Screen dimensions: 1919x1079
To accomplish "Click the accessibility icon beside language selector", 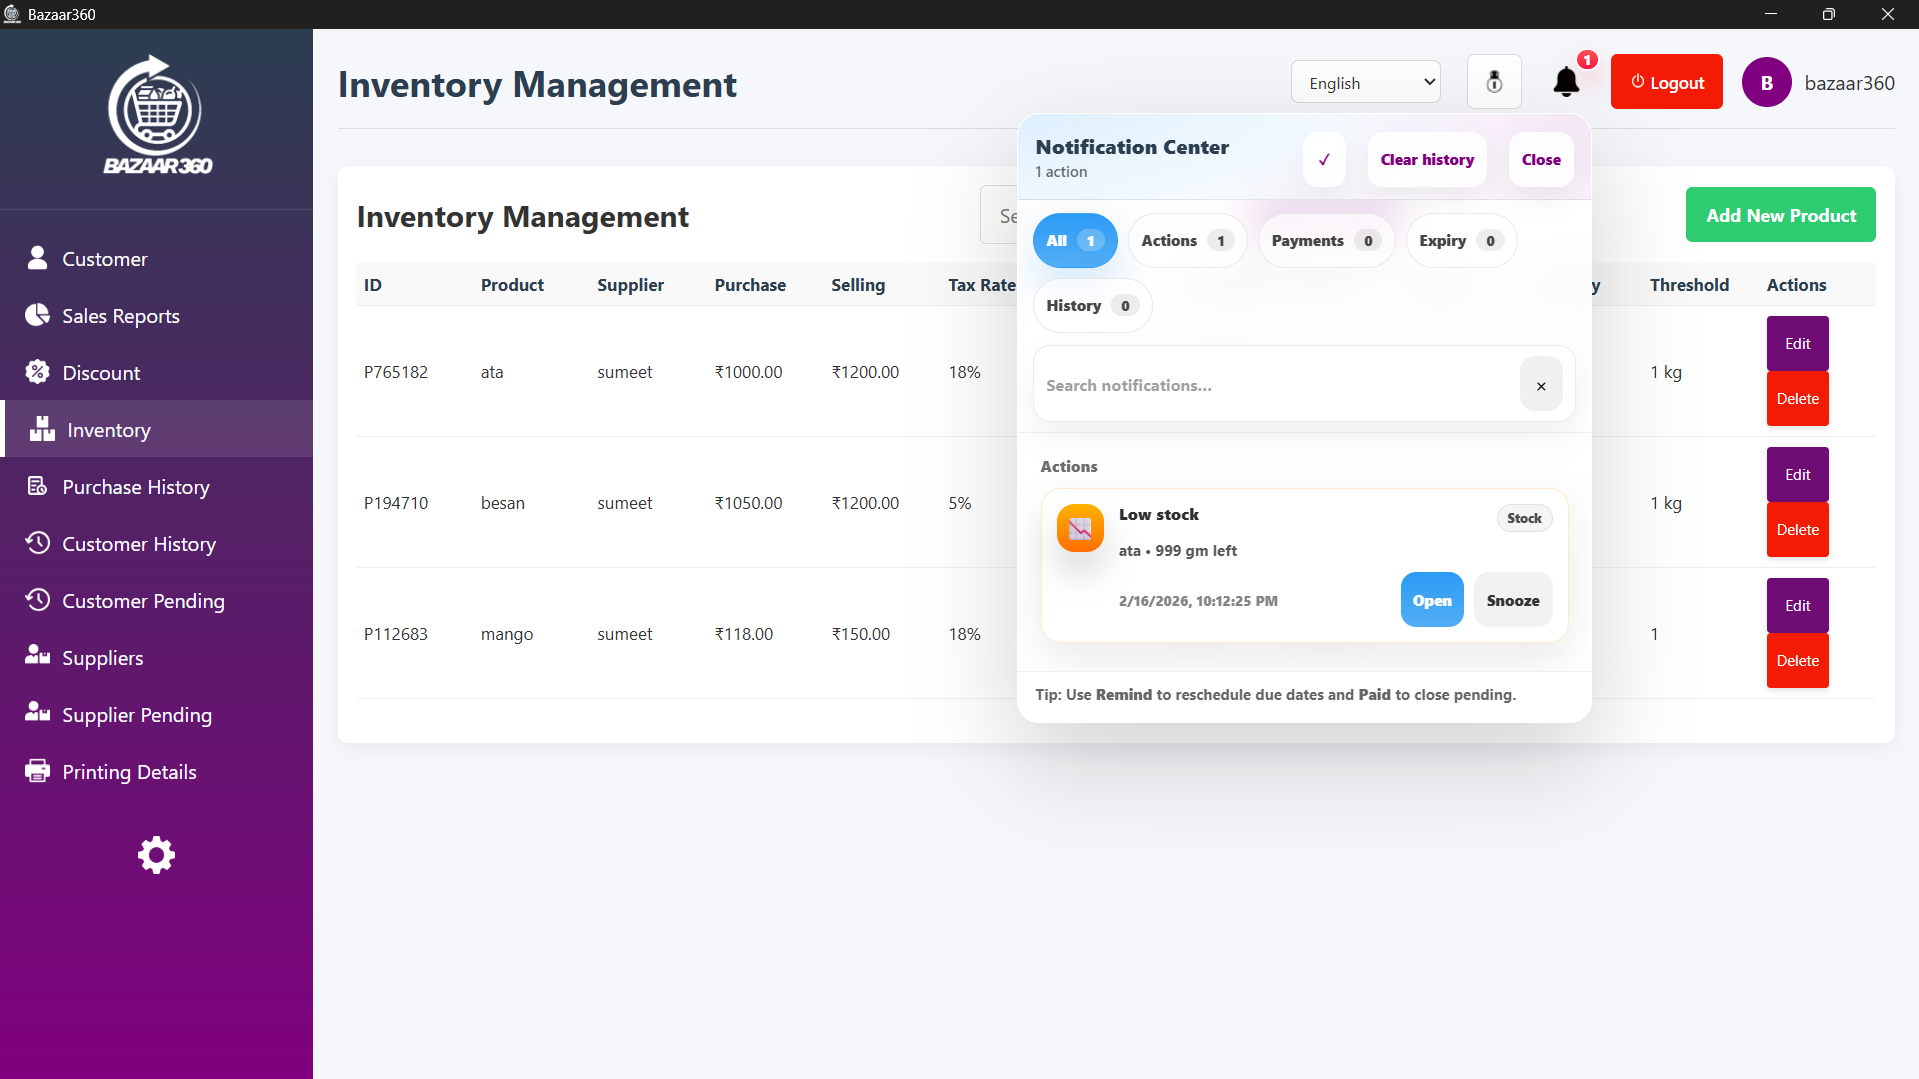I will (x=1494, y=82).
